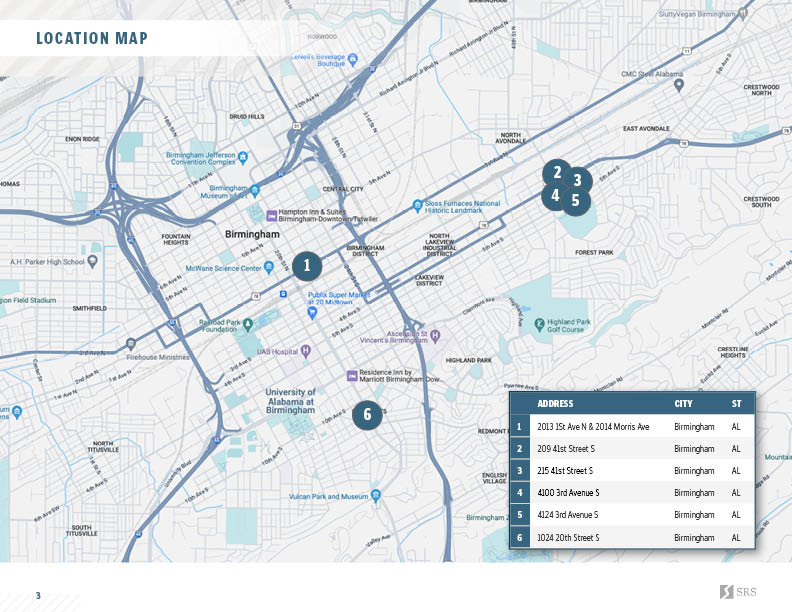Viewport: 792px width, 612px height.
Task: Select address 2013 1St Ave N & 2014 Morris Ave
Action: pos(593,427)
